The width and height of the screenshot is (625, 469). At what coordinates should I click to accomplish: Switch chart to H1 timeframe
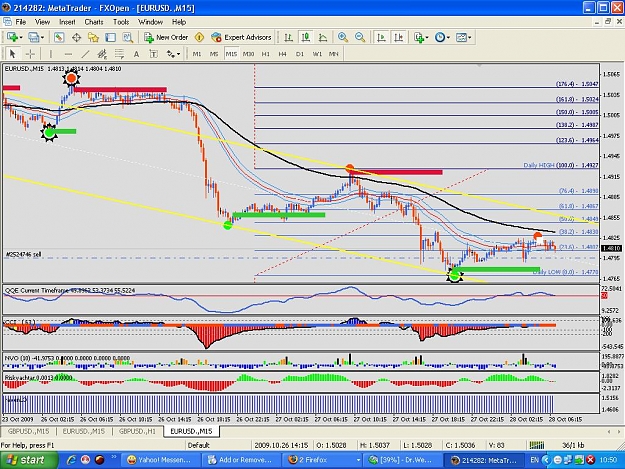click(265, 54)
